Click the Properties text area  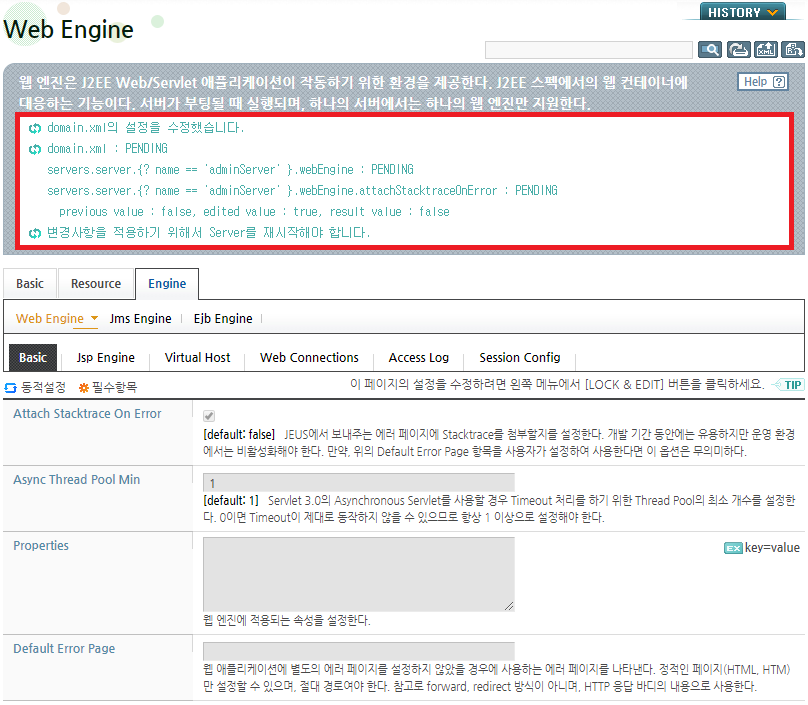359,574
